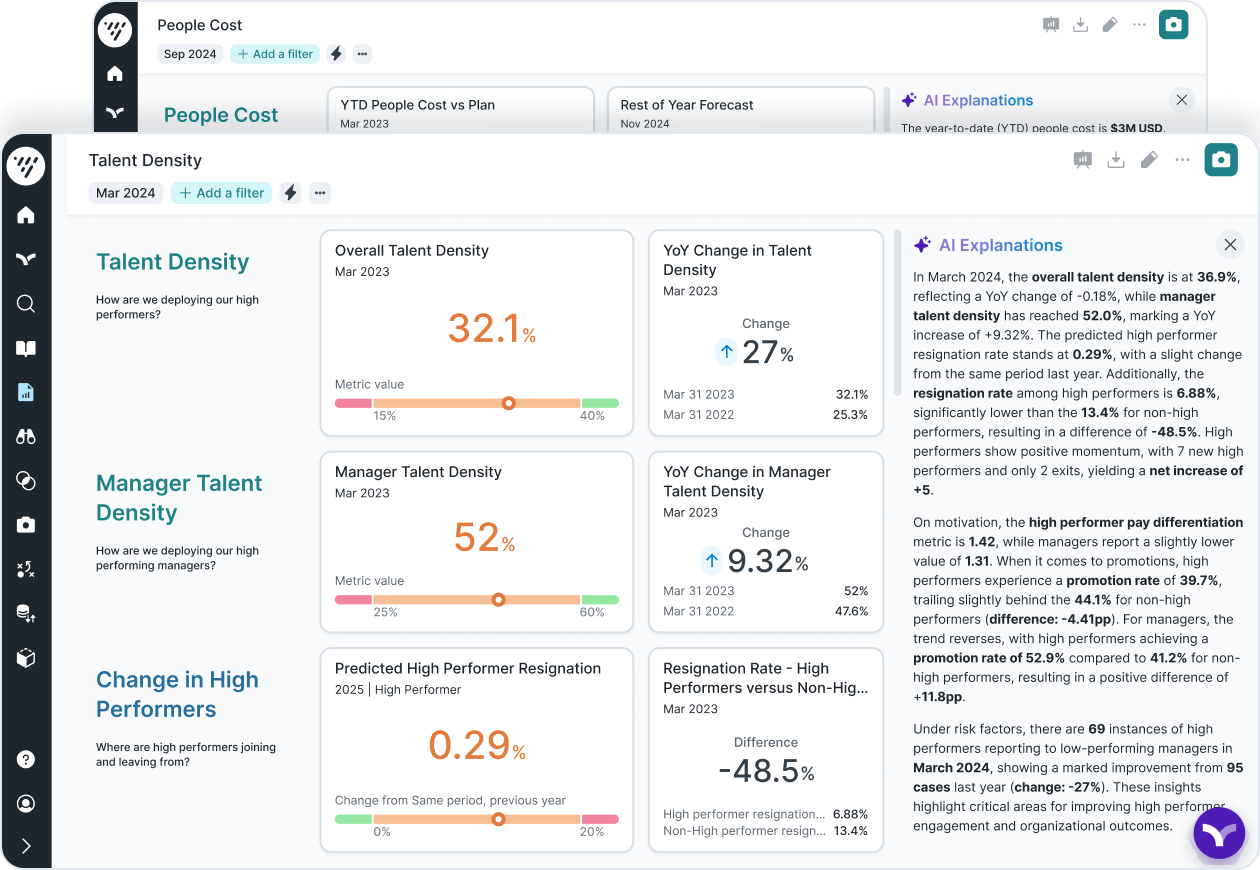This screenshot has width=1260, height=870.
Task: Click the 32.1% overall talent density value
Action: (491, 328)
